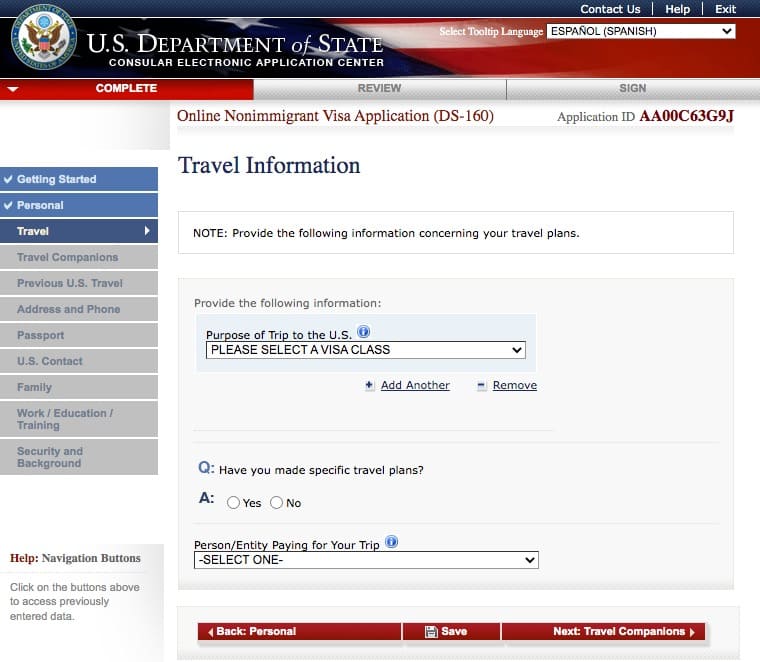Click the plus icon next to Add Another
The width and height of the screenshot is (760, 662).
[369, 386]
